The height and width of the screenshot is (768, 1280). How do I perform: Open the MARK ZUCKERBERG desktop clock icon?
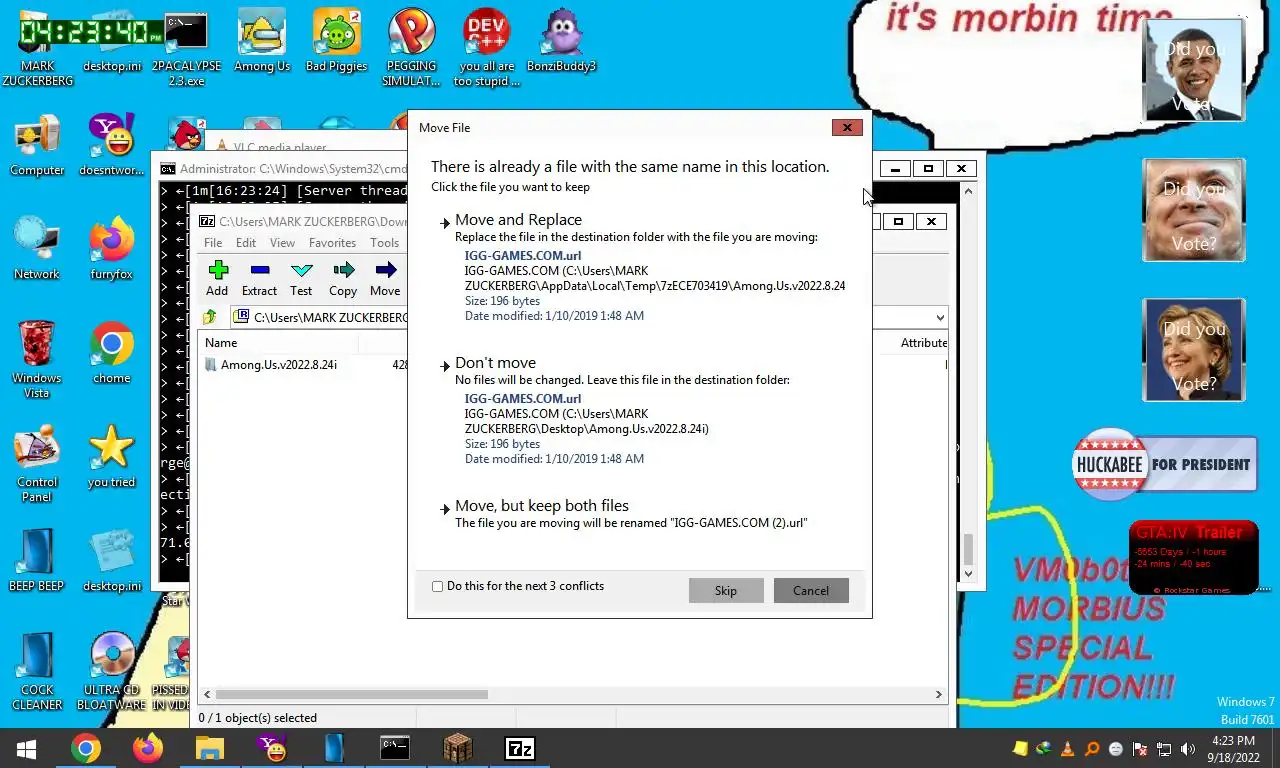tap(38, 48)
